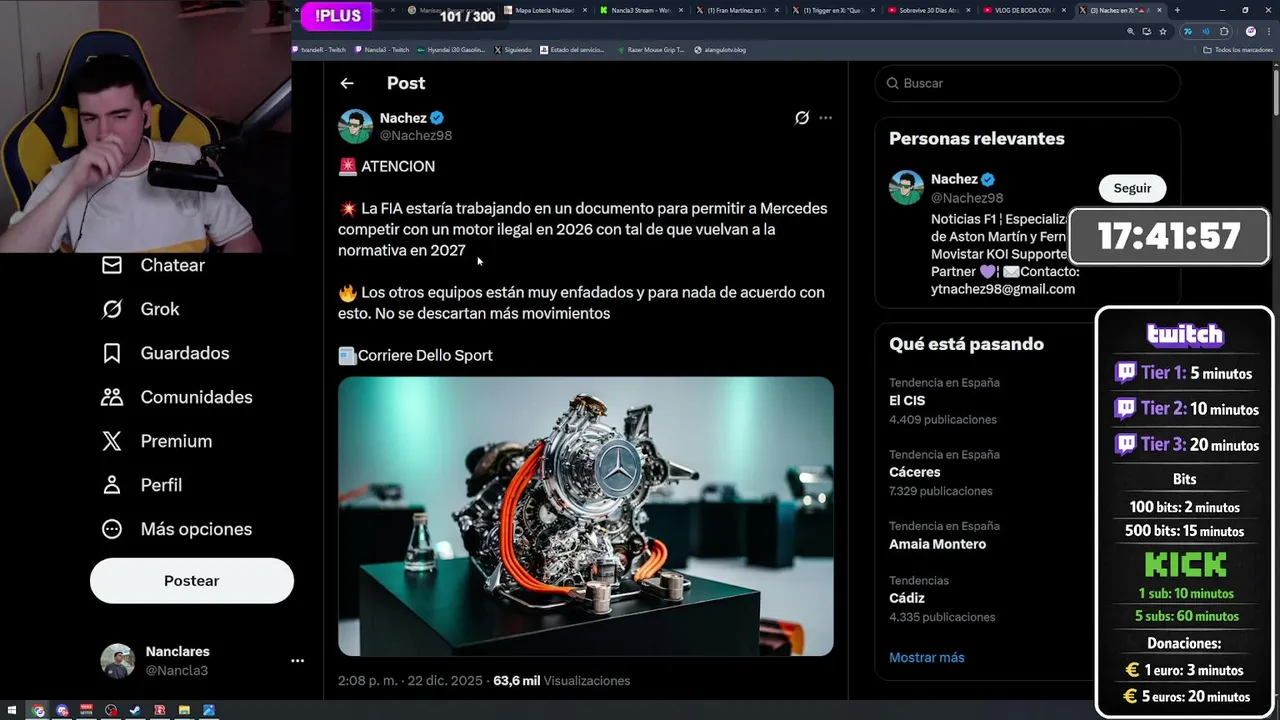Screen dimensions: 1280x720
Task: Click the Más opciones circle icon
Action: click(112, 529)
